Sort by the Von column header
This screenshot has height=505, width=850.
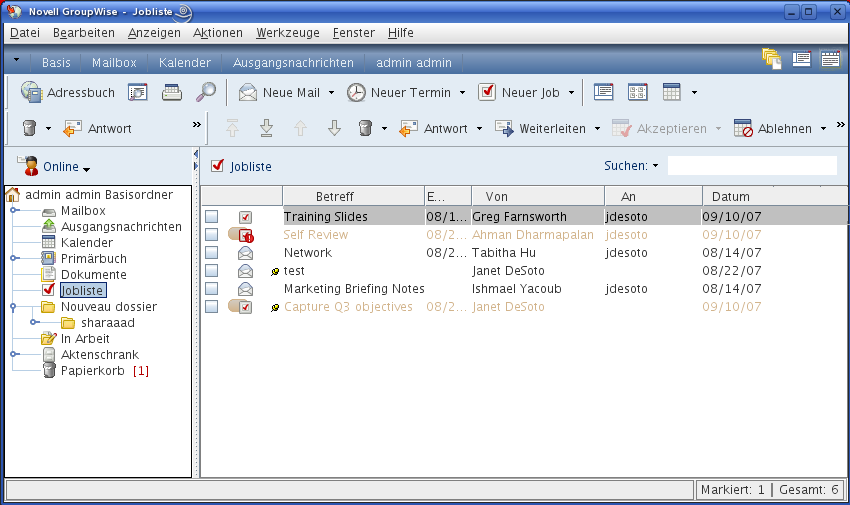pos(538,196)
